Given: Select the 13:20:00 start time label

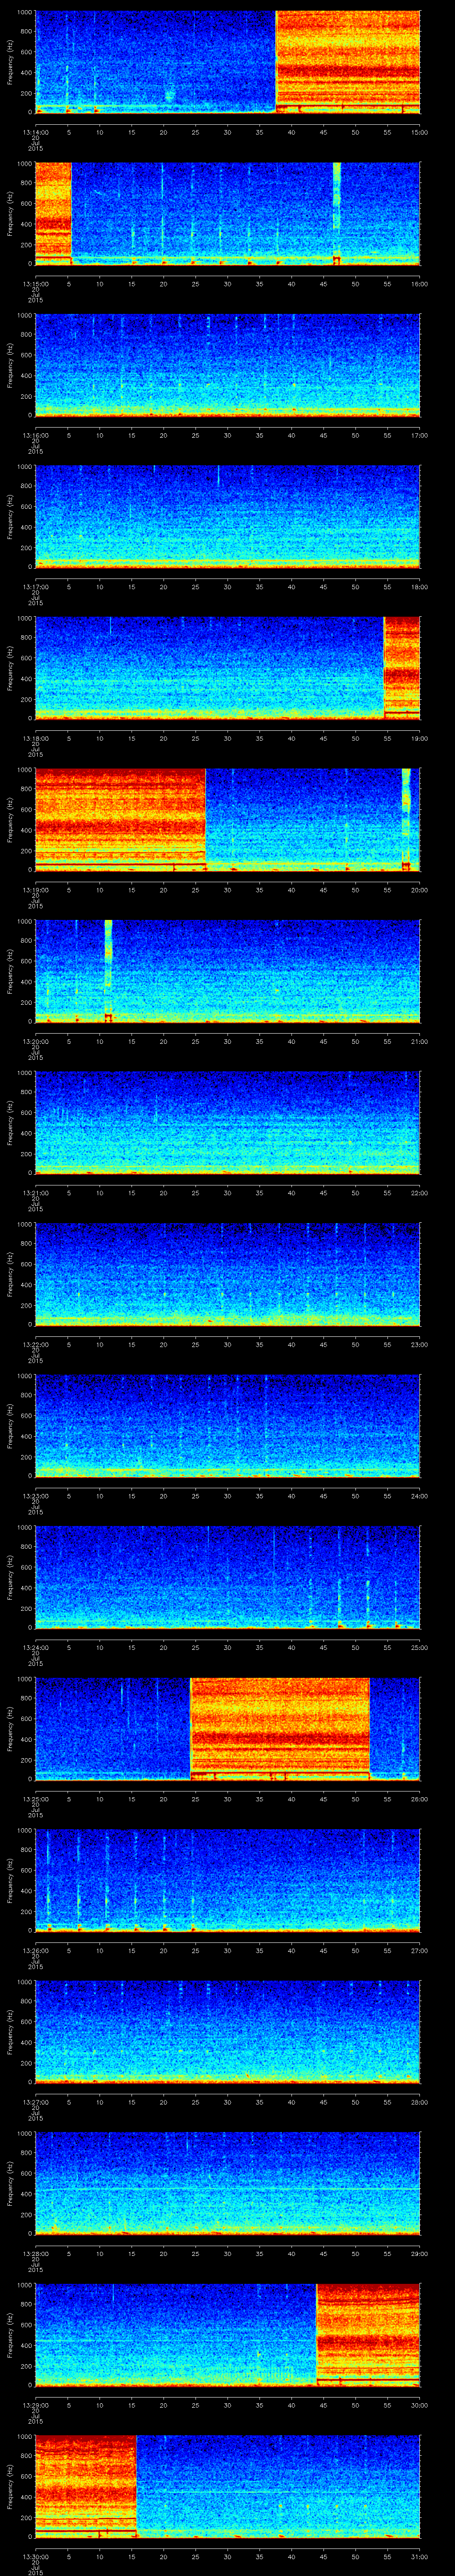Looking at the screenshot, I should click(35, 1042).
